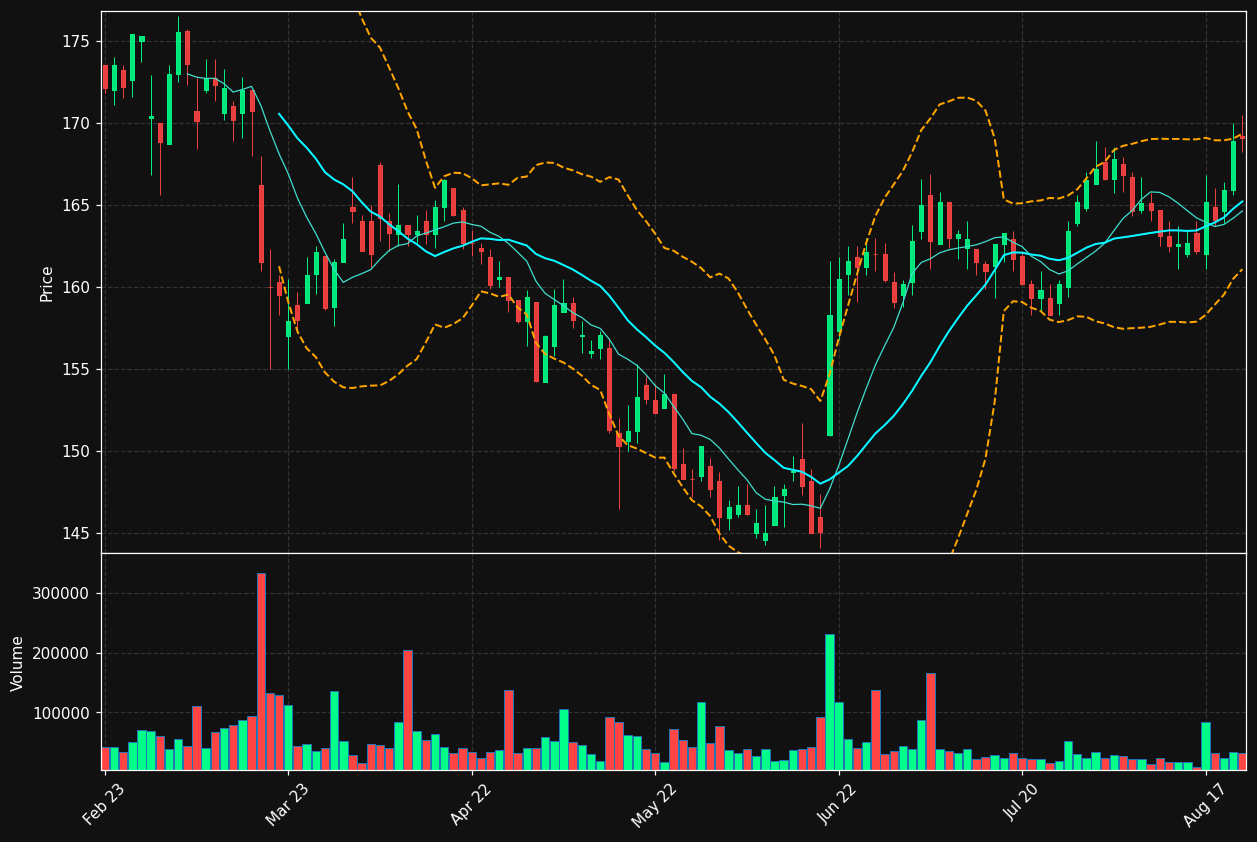1257x842 pixels.
Task: Select the 175 price tick label
Action: click(75, 41)
